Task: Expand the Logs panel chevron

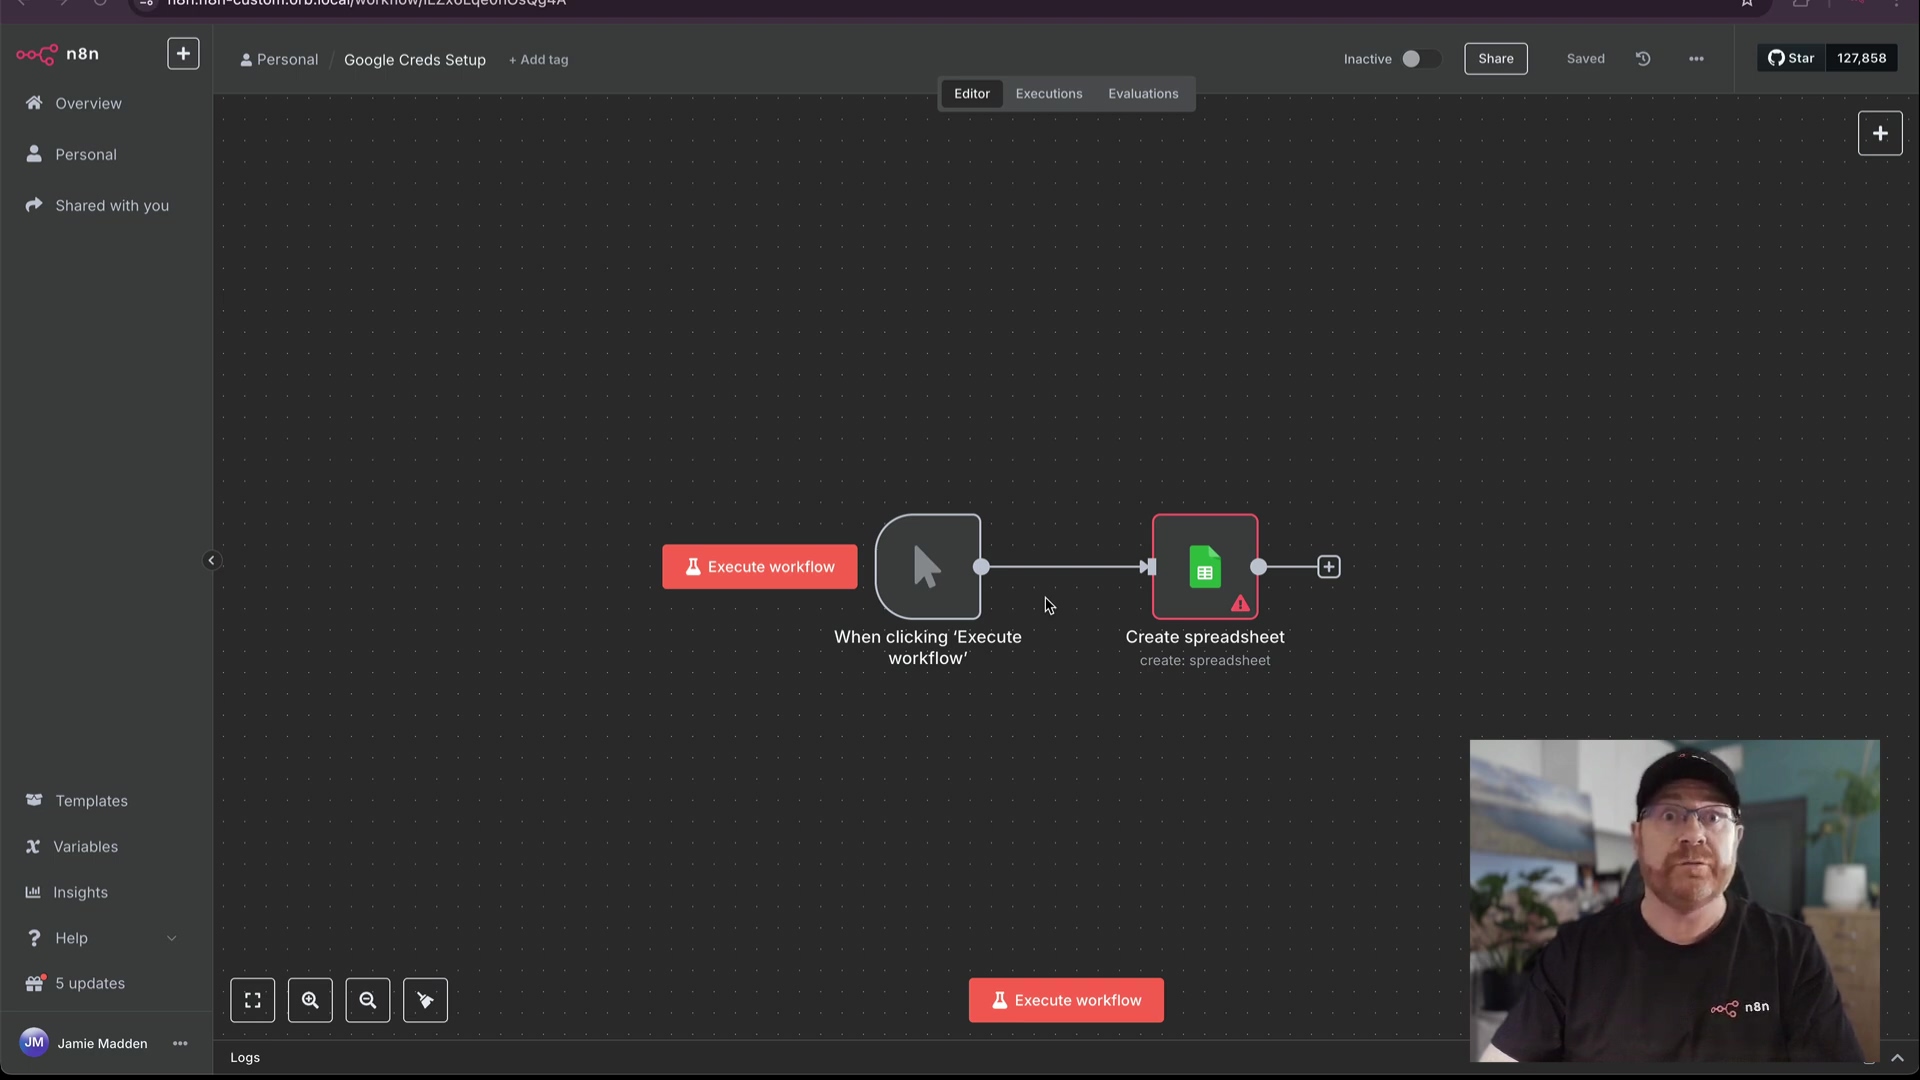Action: click(1897, 1057)
